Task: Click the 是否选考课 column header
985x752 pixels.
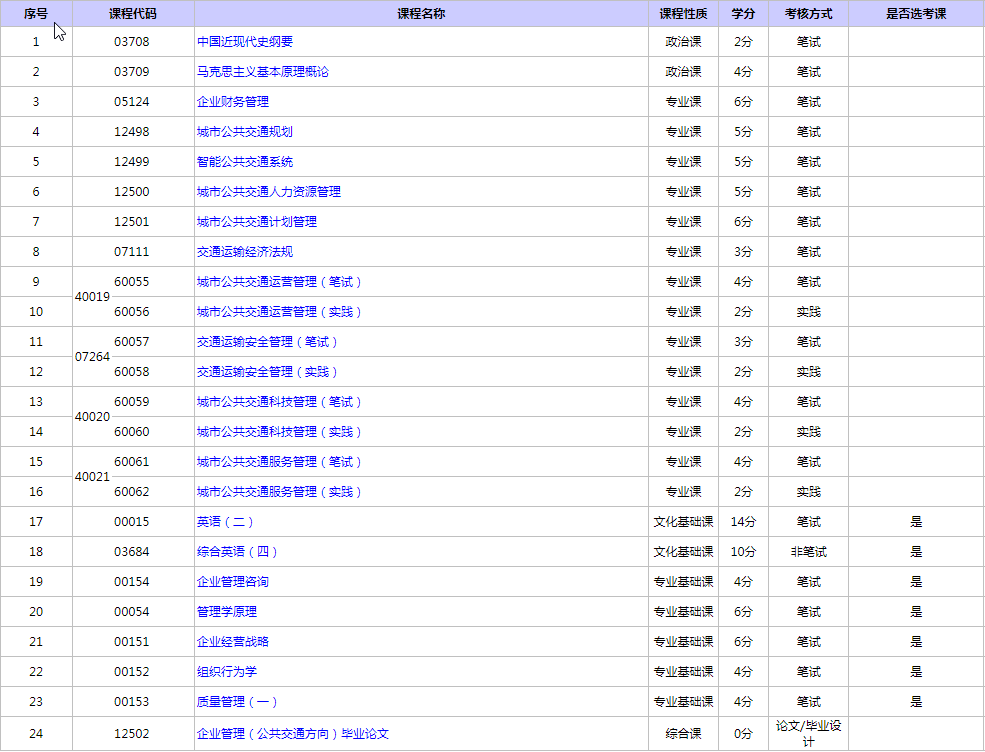Action: tap(916, 14)
